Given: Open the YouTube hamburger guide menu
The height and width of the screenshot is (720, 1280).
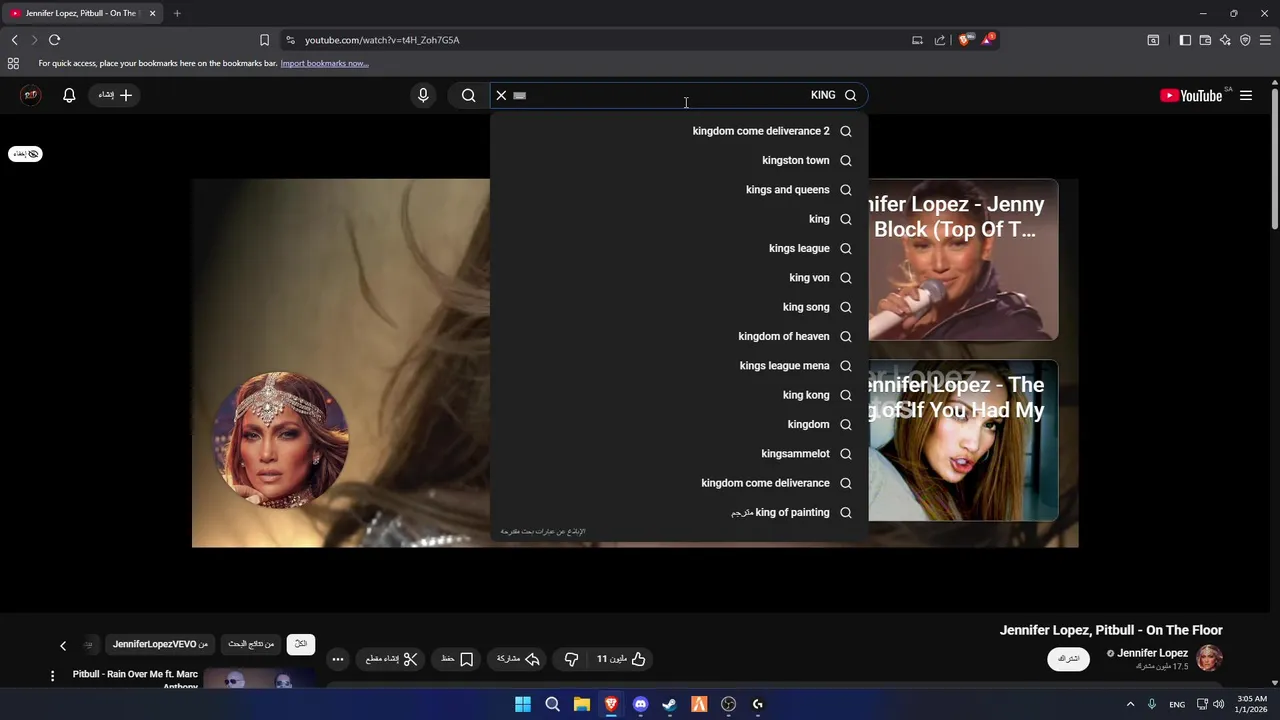Looking at the screenshot, I should [x=1246, y=95].
